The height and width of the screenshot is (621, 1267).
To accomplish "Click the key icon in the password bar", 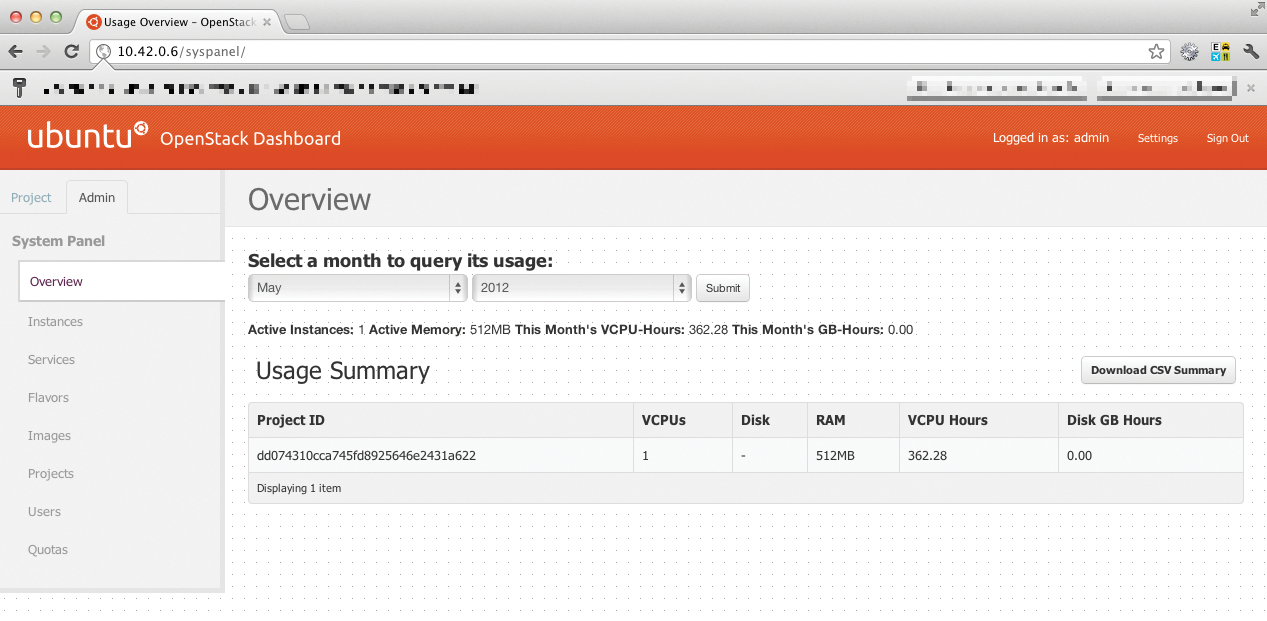I will point(19,88).
